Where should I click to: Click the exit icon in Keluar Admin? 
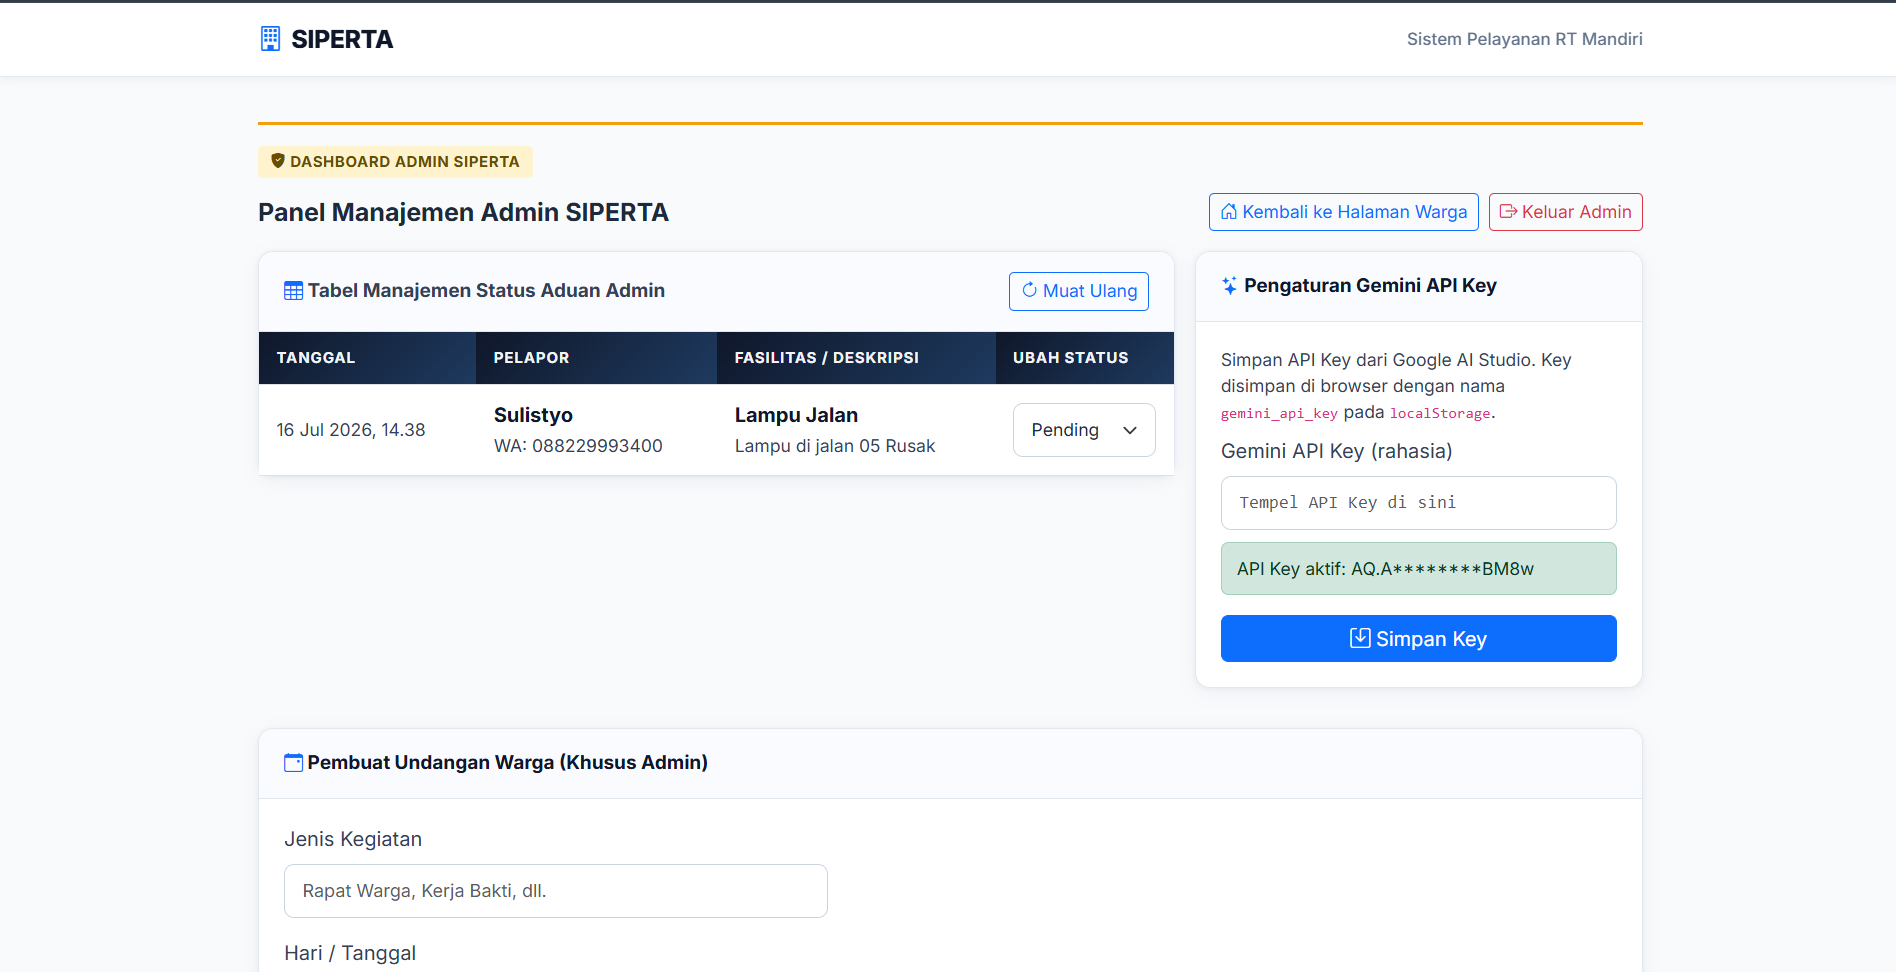point(1508,212)
